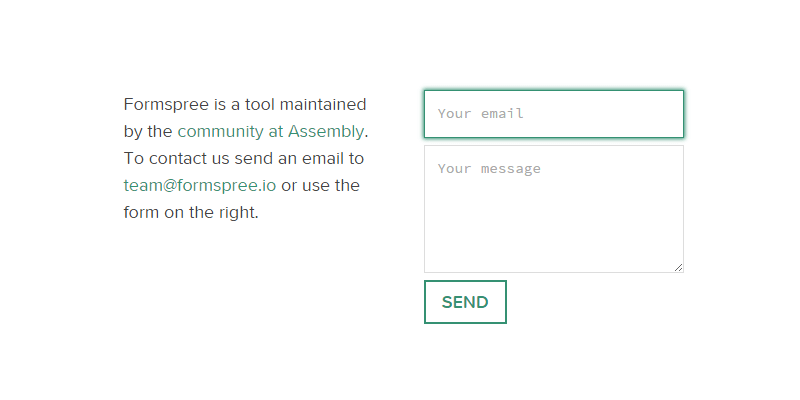800x400 pixels.
Task: Click the word "Assembly" in the link
Action: pyautogui.click(x=326, y=131)
